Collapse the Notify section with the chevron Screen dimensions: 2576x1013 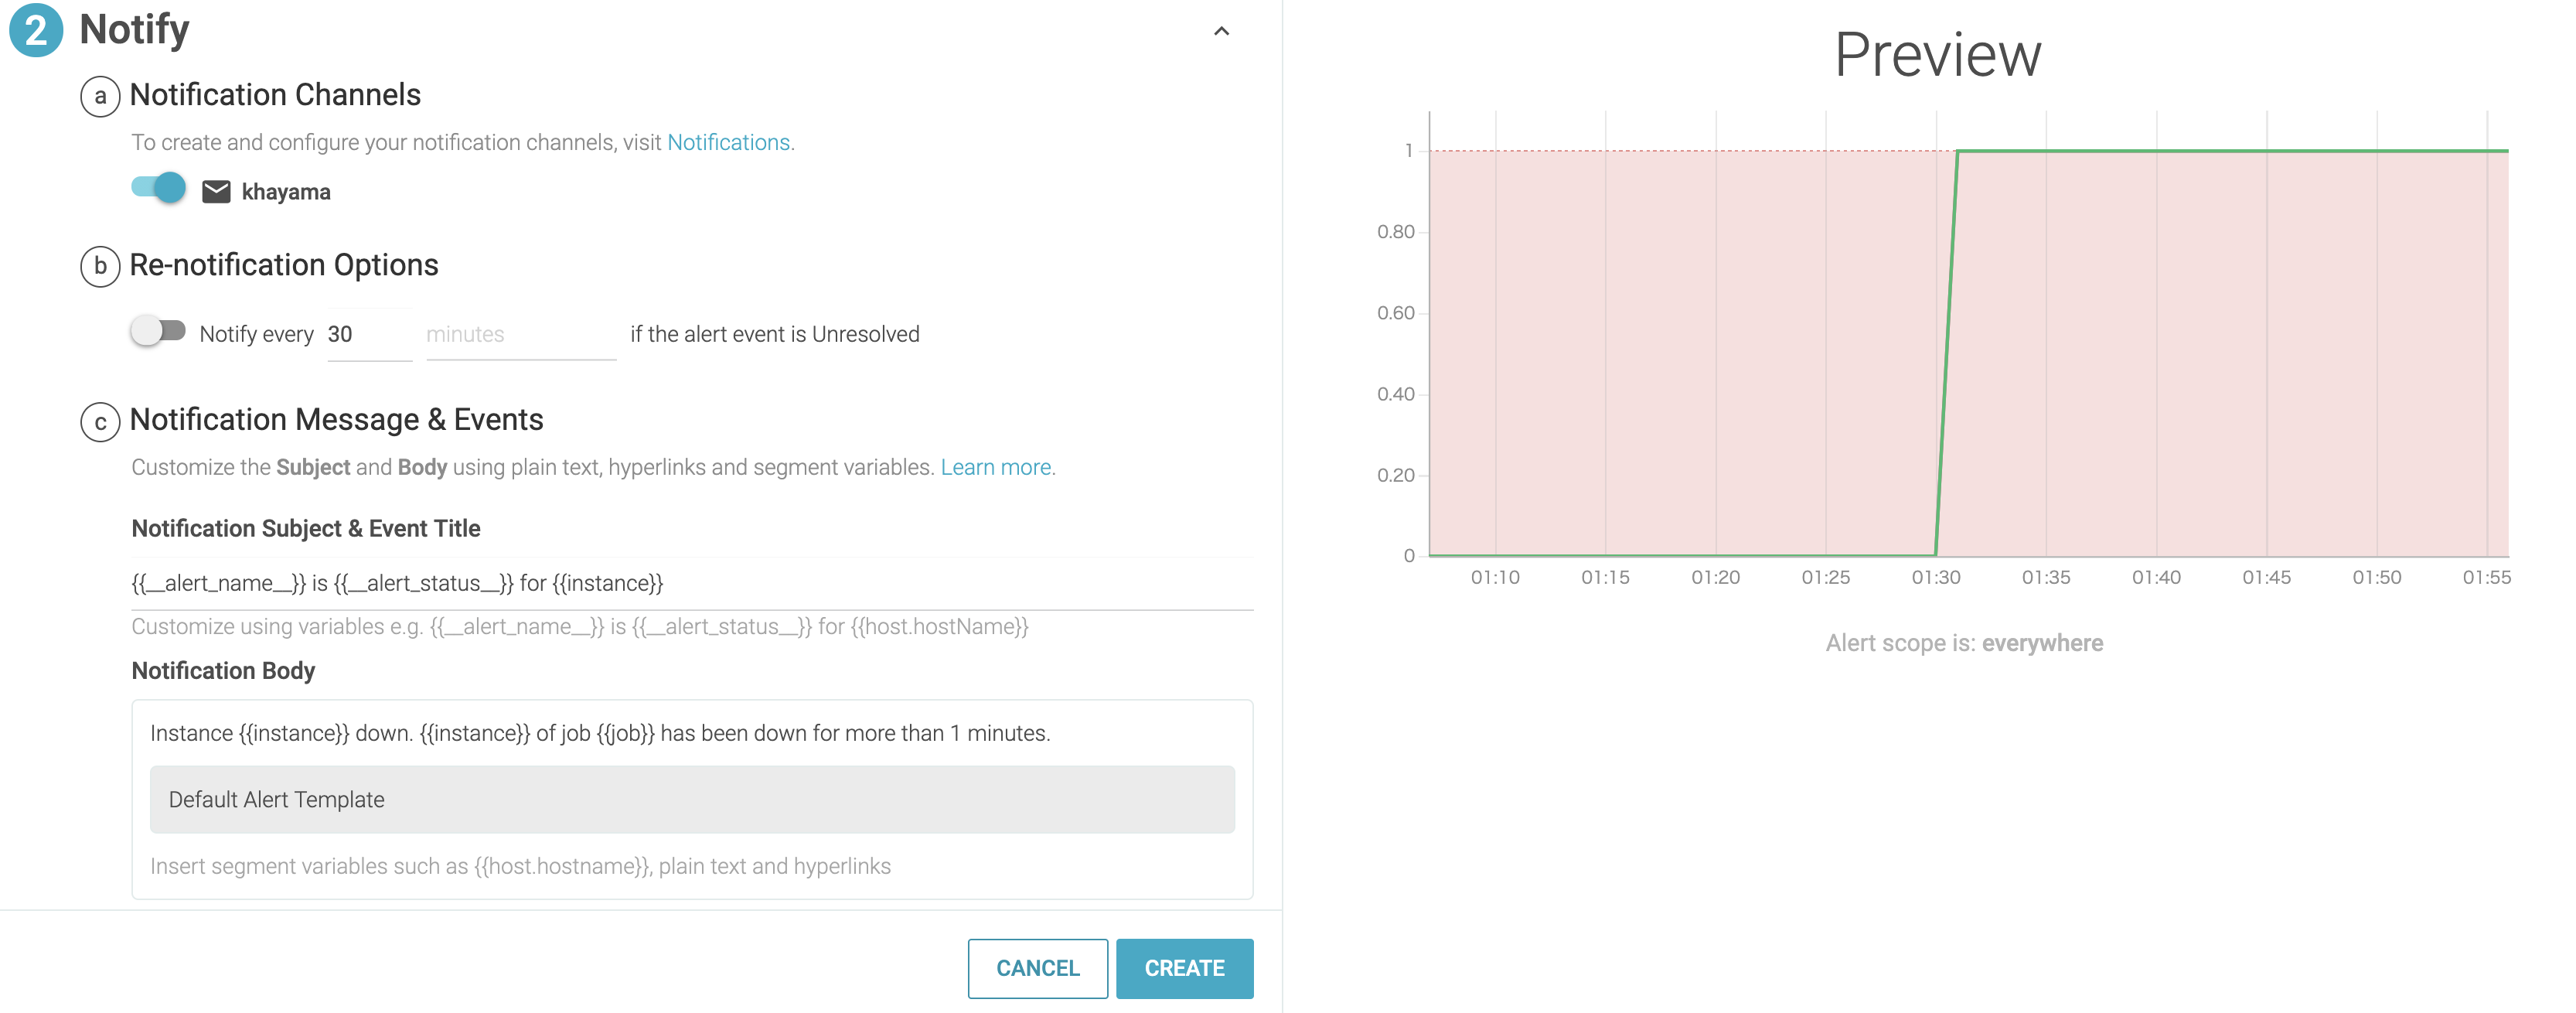(1221, 31)
